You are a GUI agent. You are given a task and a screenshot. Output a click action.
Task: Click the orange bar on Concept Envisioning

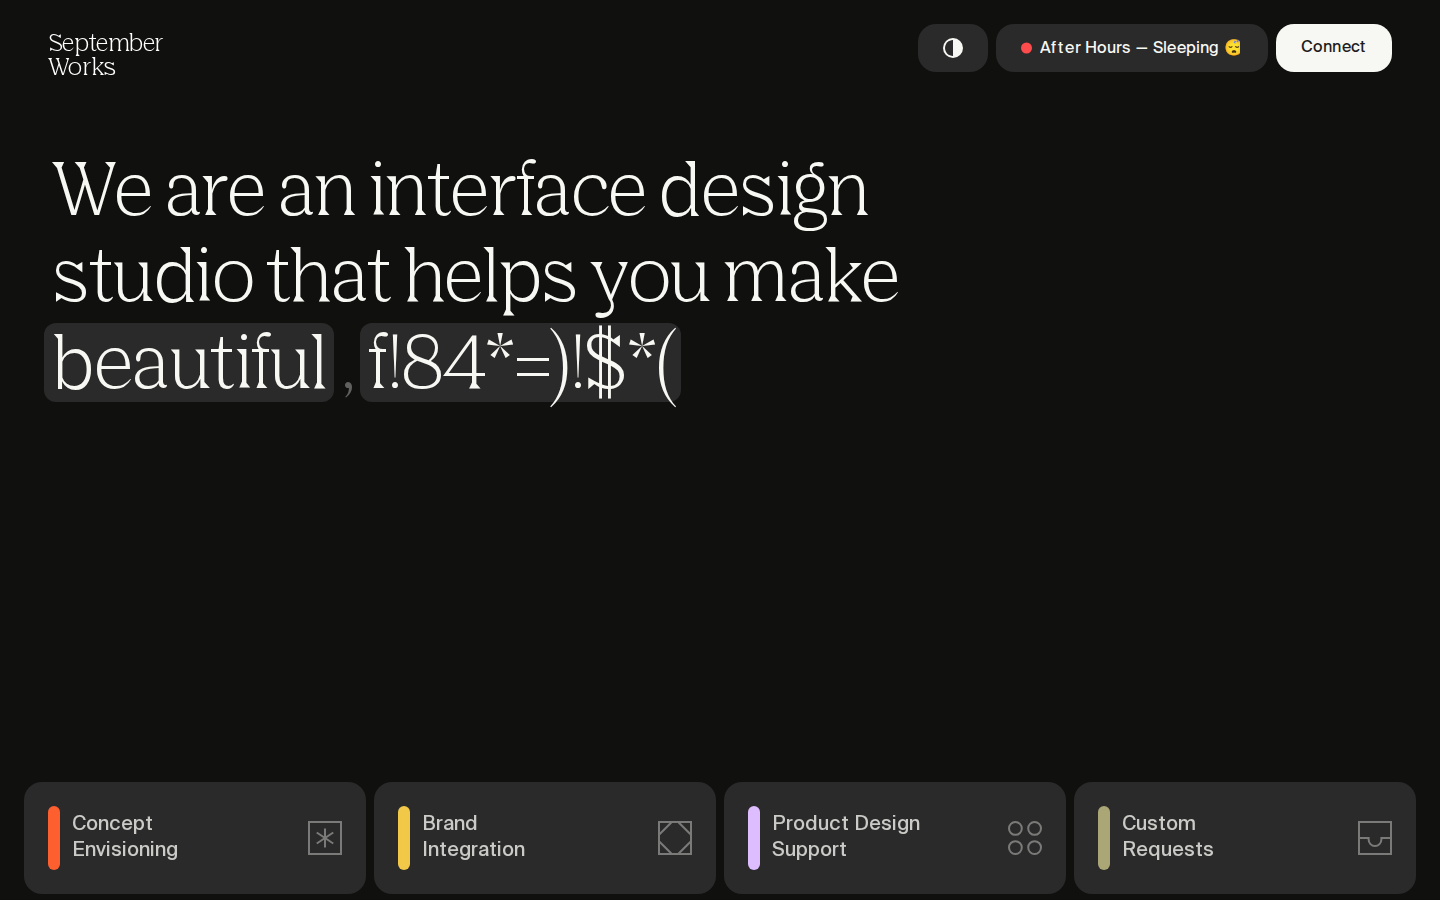click(54, 838)
